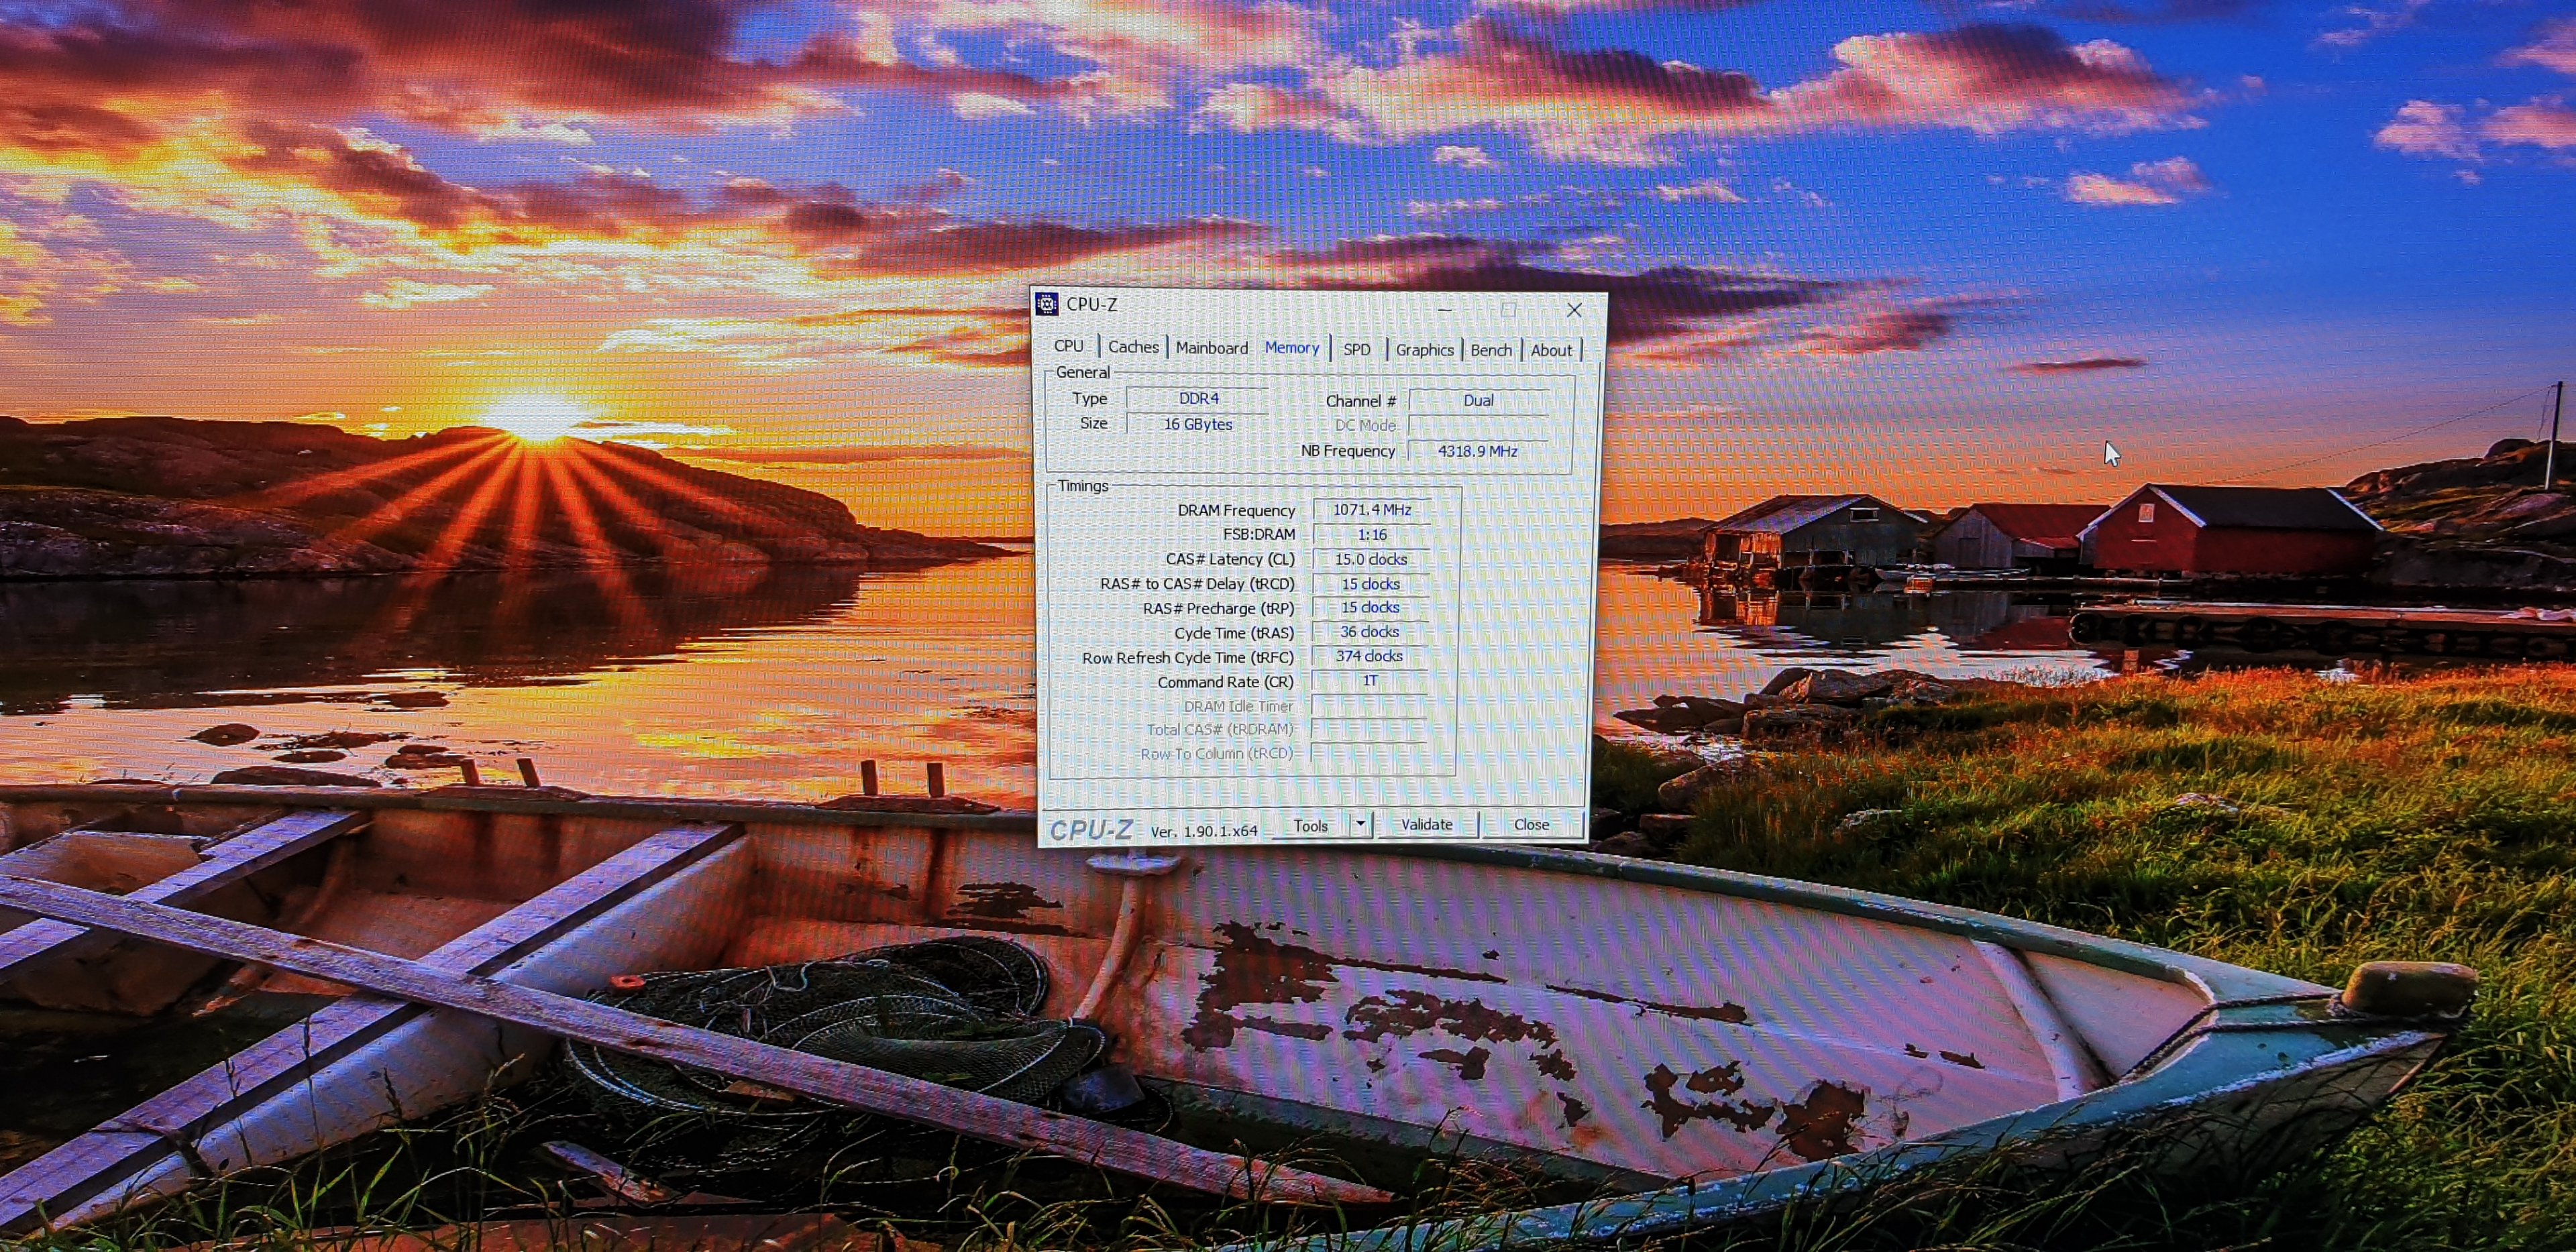Click the CPU-Z title bar icon

(x=1047, y=304)
